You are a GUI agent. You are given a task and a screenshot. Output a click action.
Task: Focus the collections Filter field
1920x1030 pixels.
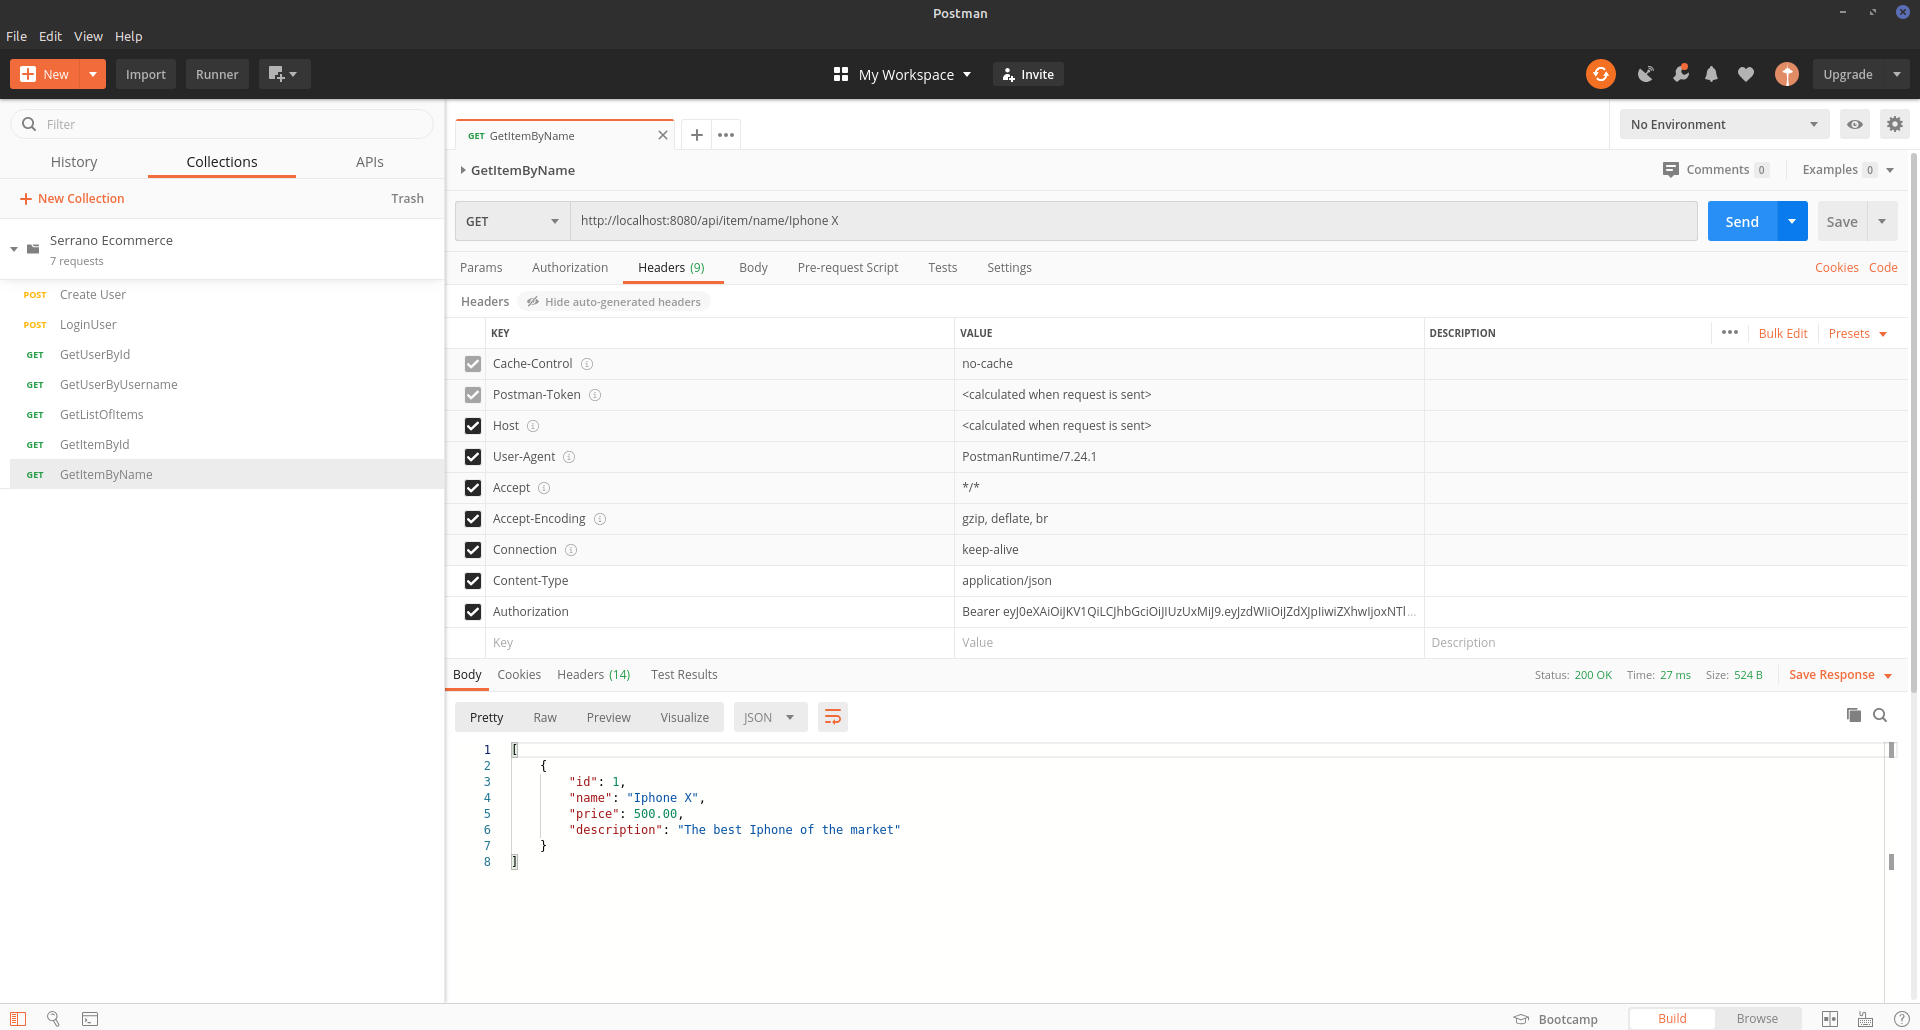point(222,124)
